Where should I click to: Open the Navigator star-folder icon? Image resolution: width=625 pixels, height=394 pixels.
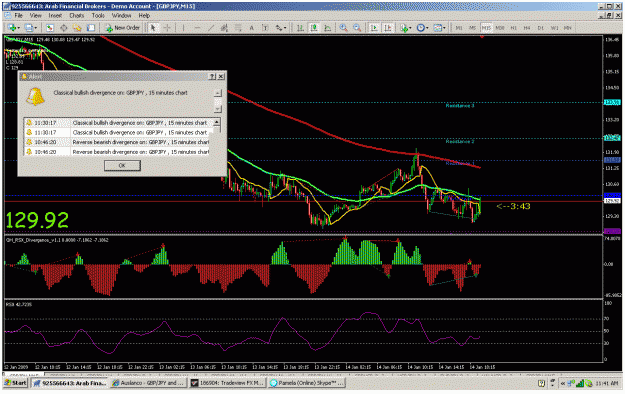point(77,28)
